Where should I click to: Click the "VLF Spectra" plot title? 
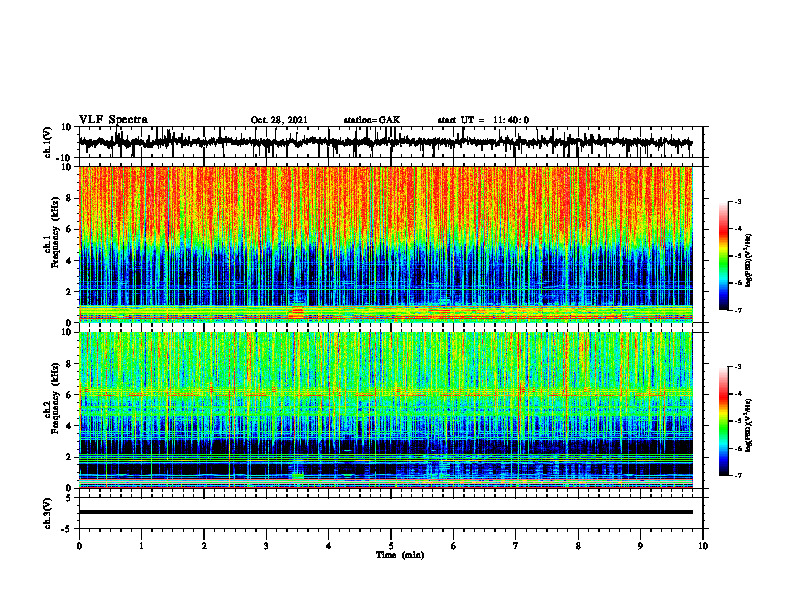click(x=113, y=120)
